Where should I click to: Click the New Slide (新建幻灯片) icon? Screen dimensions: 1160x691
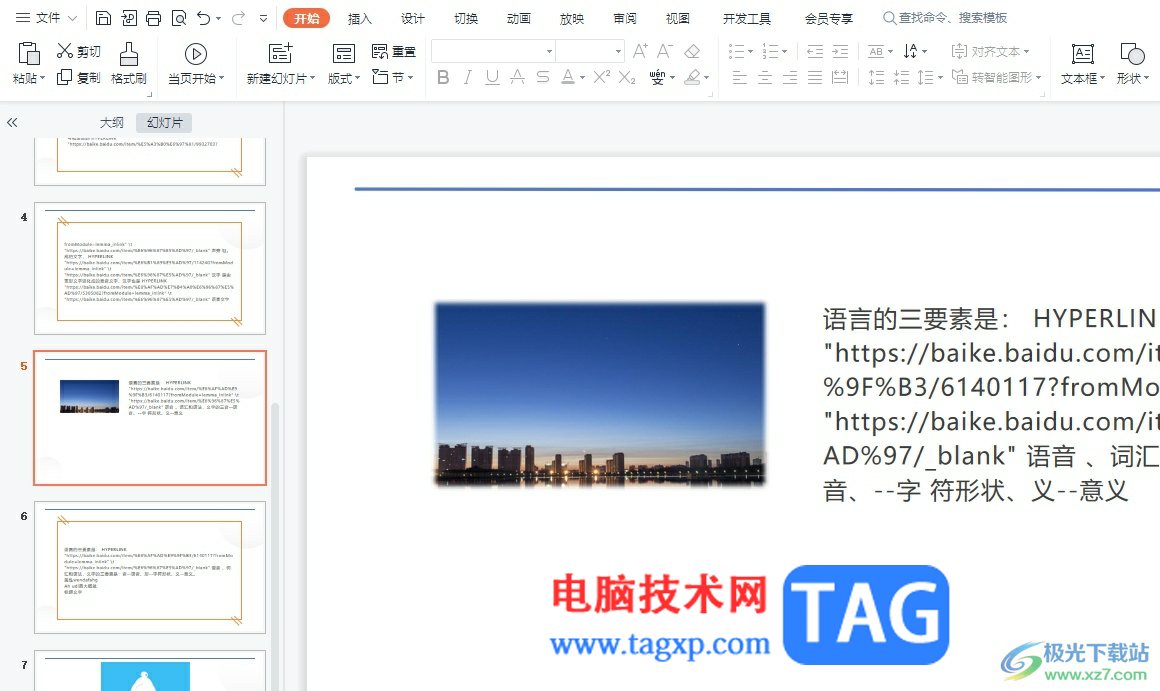(280, 53)
